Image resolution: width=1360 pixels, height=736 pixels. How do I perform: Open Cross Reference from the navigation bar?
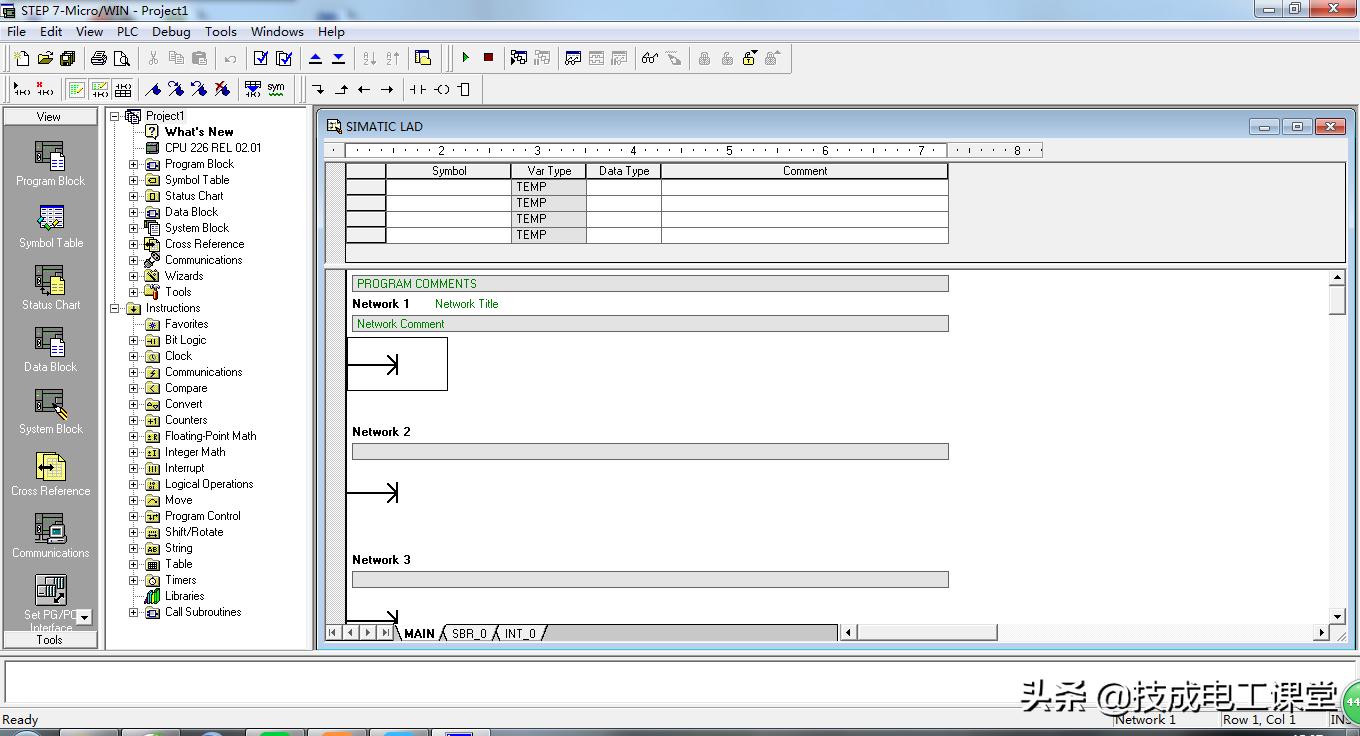tap(51, 475)
